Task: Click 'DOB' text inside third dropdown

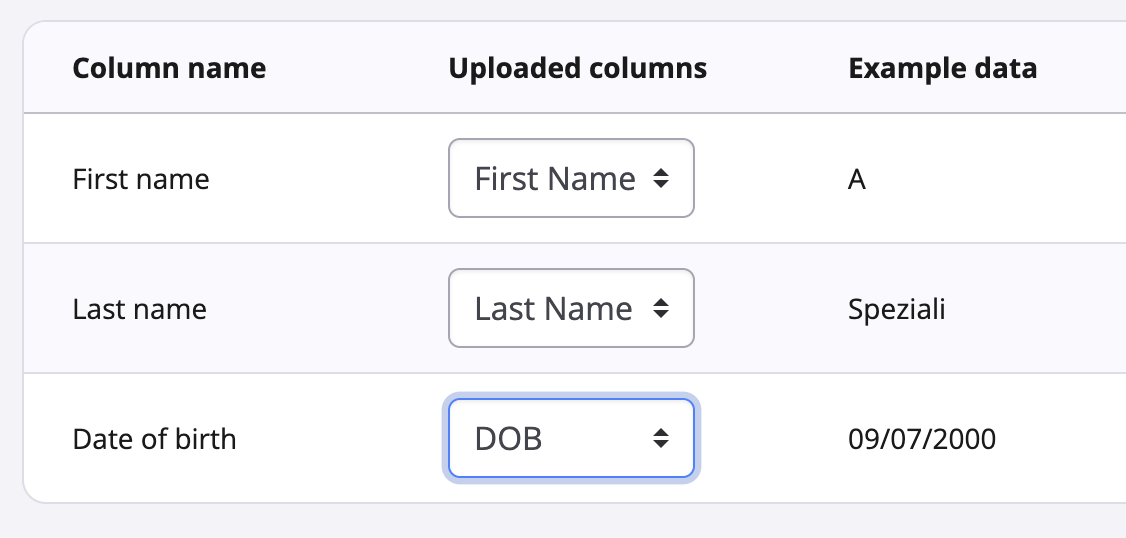Action: coord(508,439)
